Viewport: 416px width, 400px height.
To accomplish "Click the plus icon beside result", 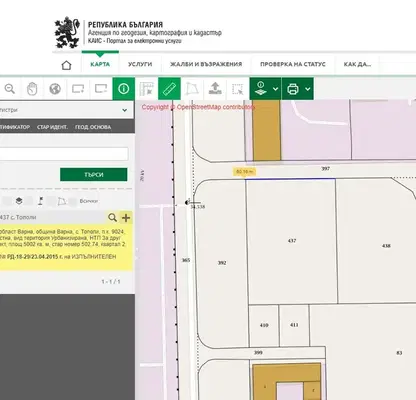I will 126,218.
